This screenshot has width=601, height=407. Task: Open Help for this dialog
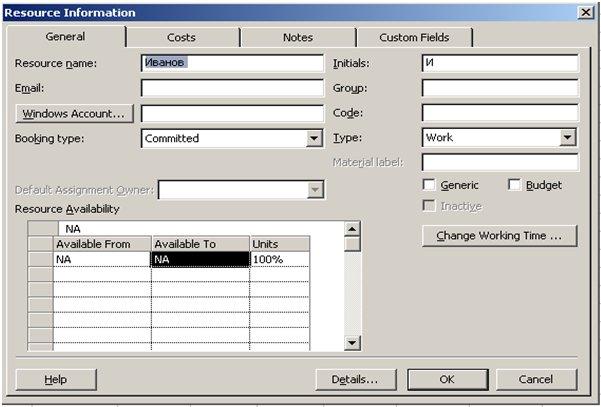pos(56,379)
